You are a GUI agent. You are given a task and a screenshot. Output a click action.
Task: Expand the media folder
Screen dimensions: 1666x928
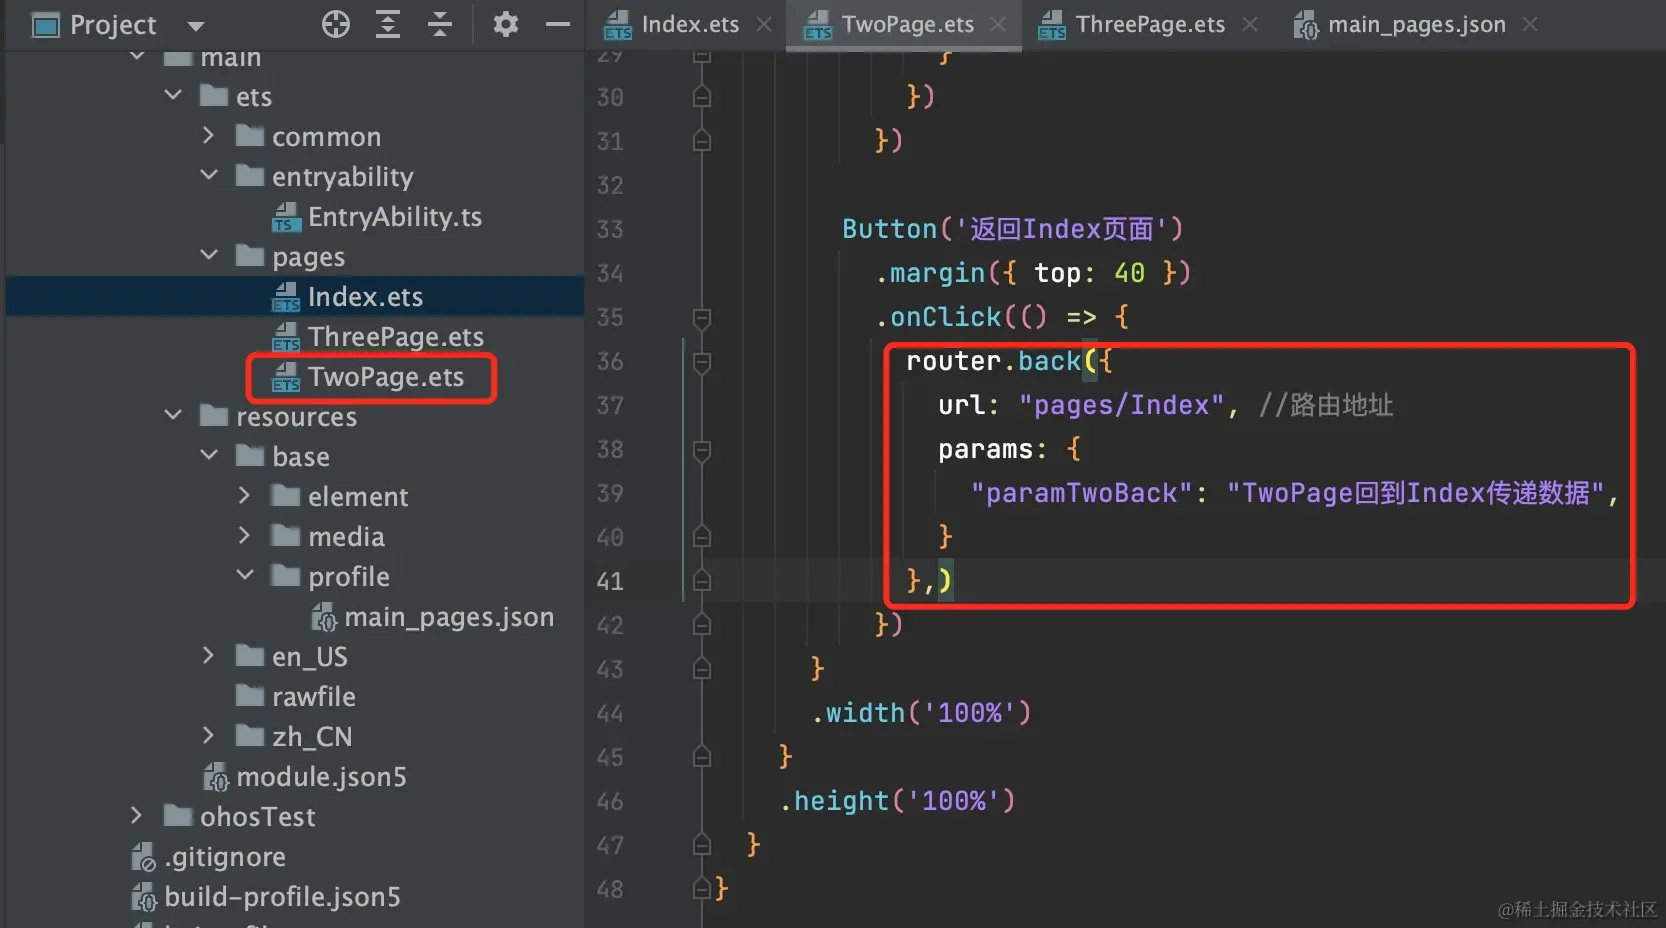(244, 535)
